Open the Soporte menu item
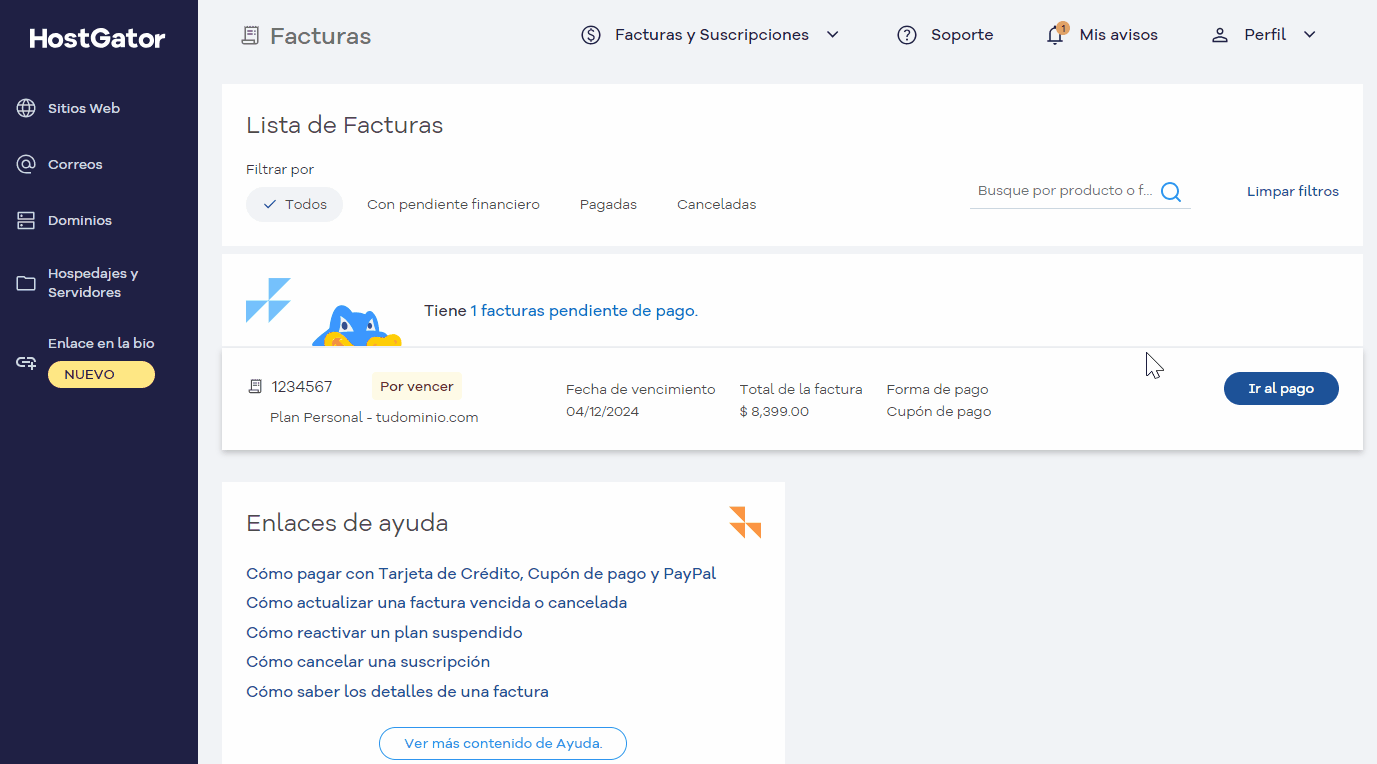 coord(962,35)
